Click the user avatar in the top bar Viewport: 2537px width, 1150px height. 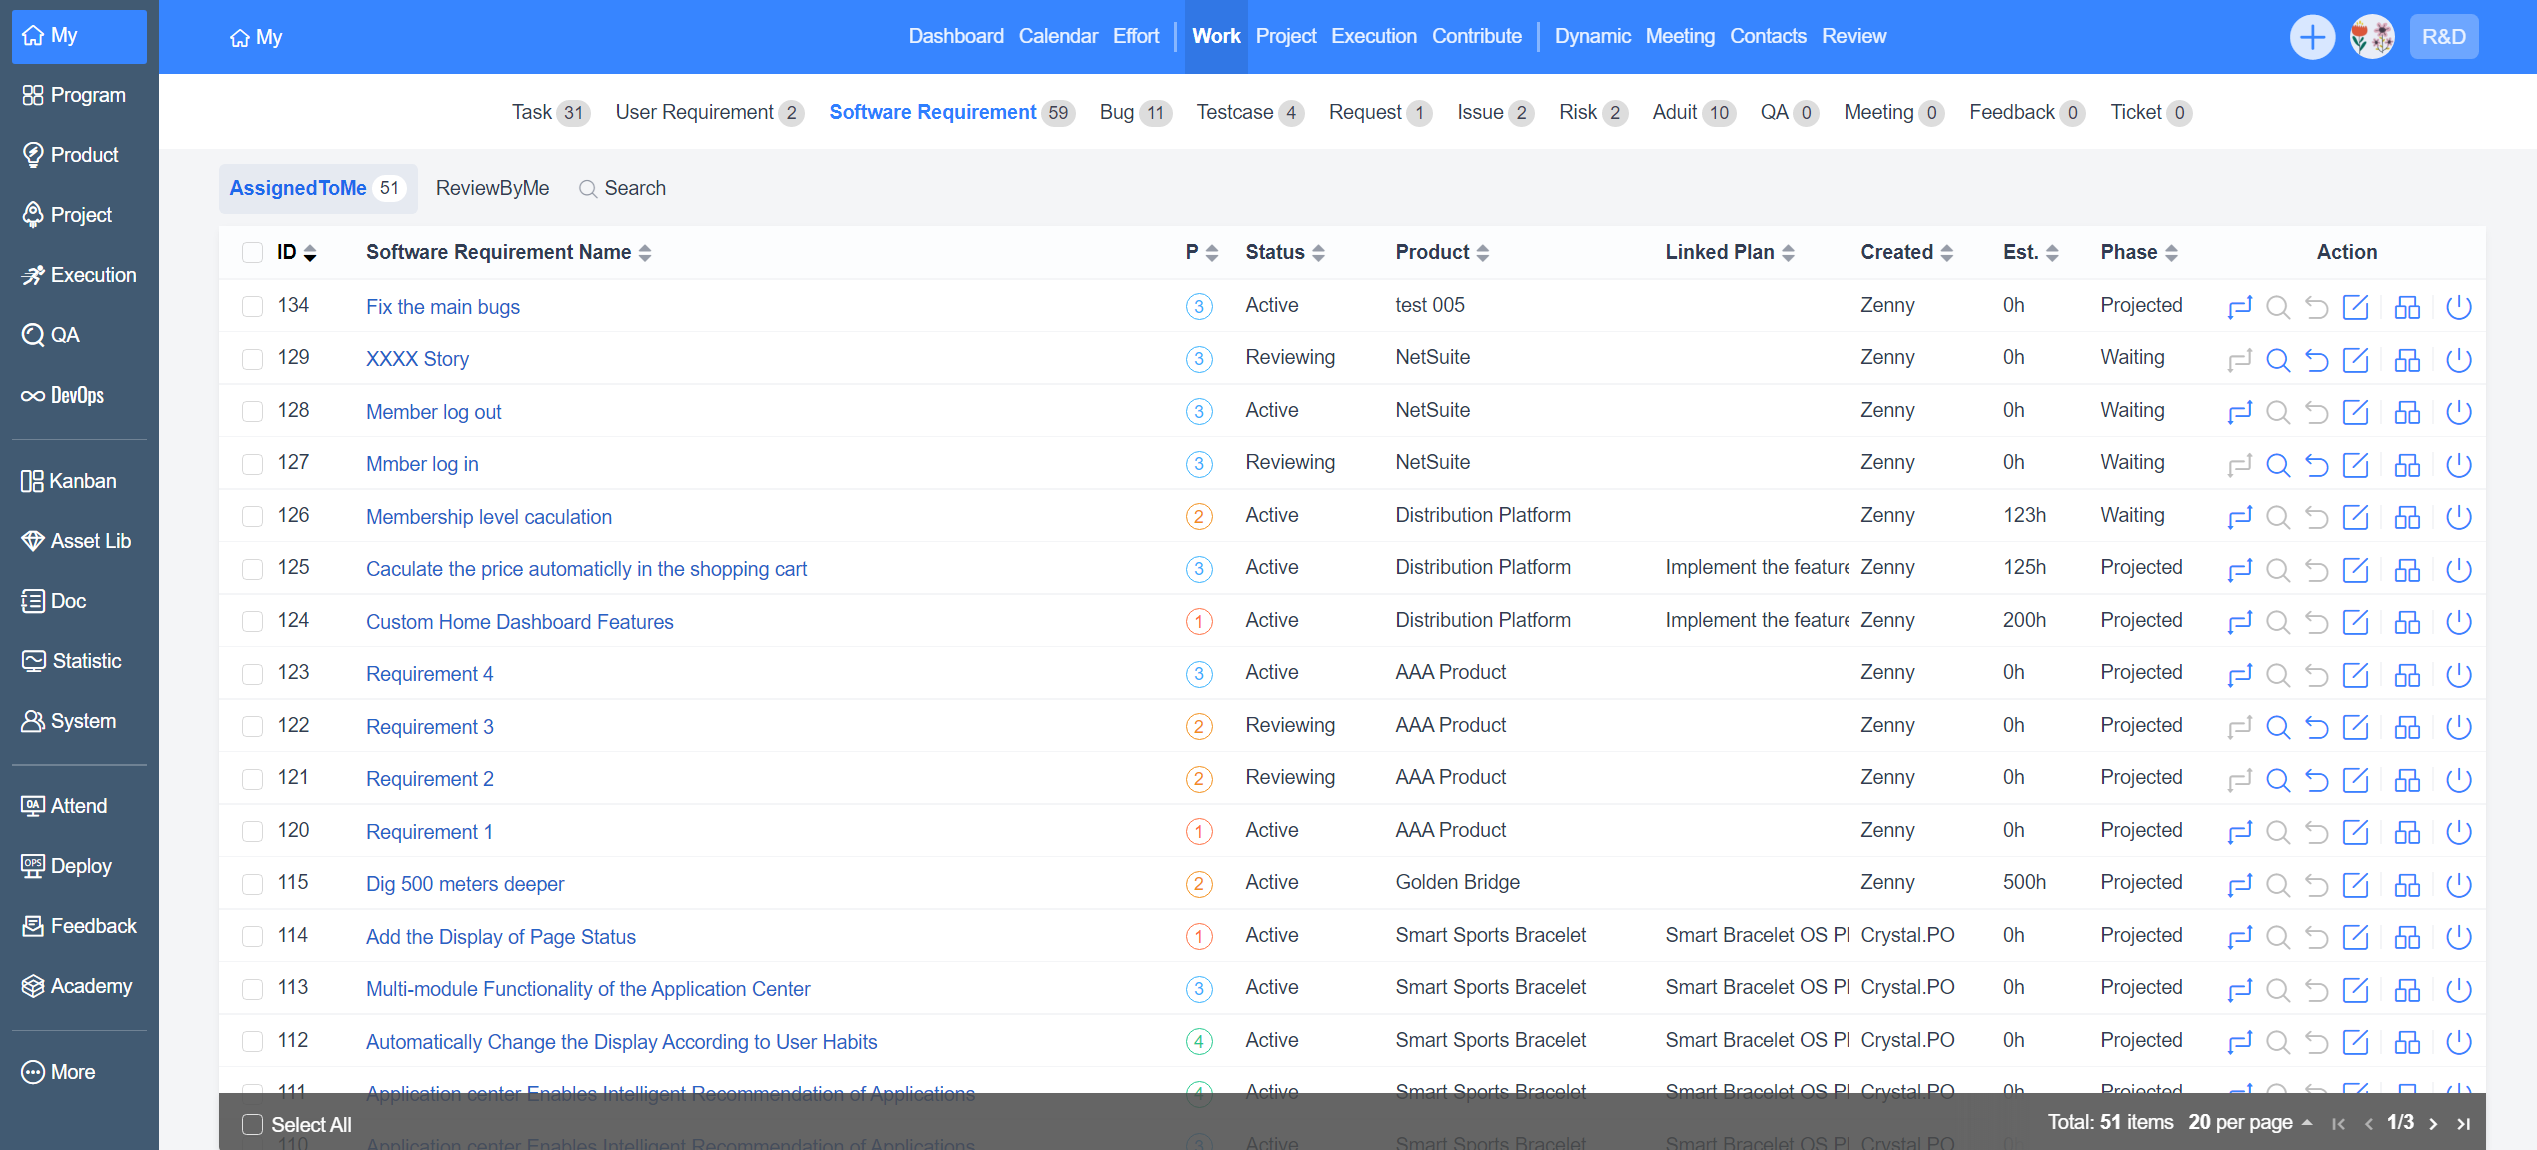[x=2371, y=37]
